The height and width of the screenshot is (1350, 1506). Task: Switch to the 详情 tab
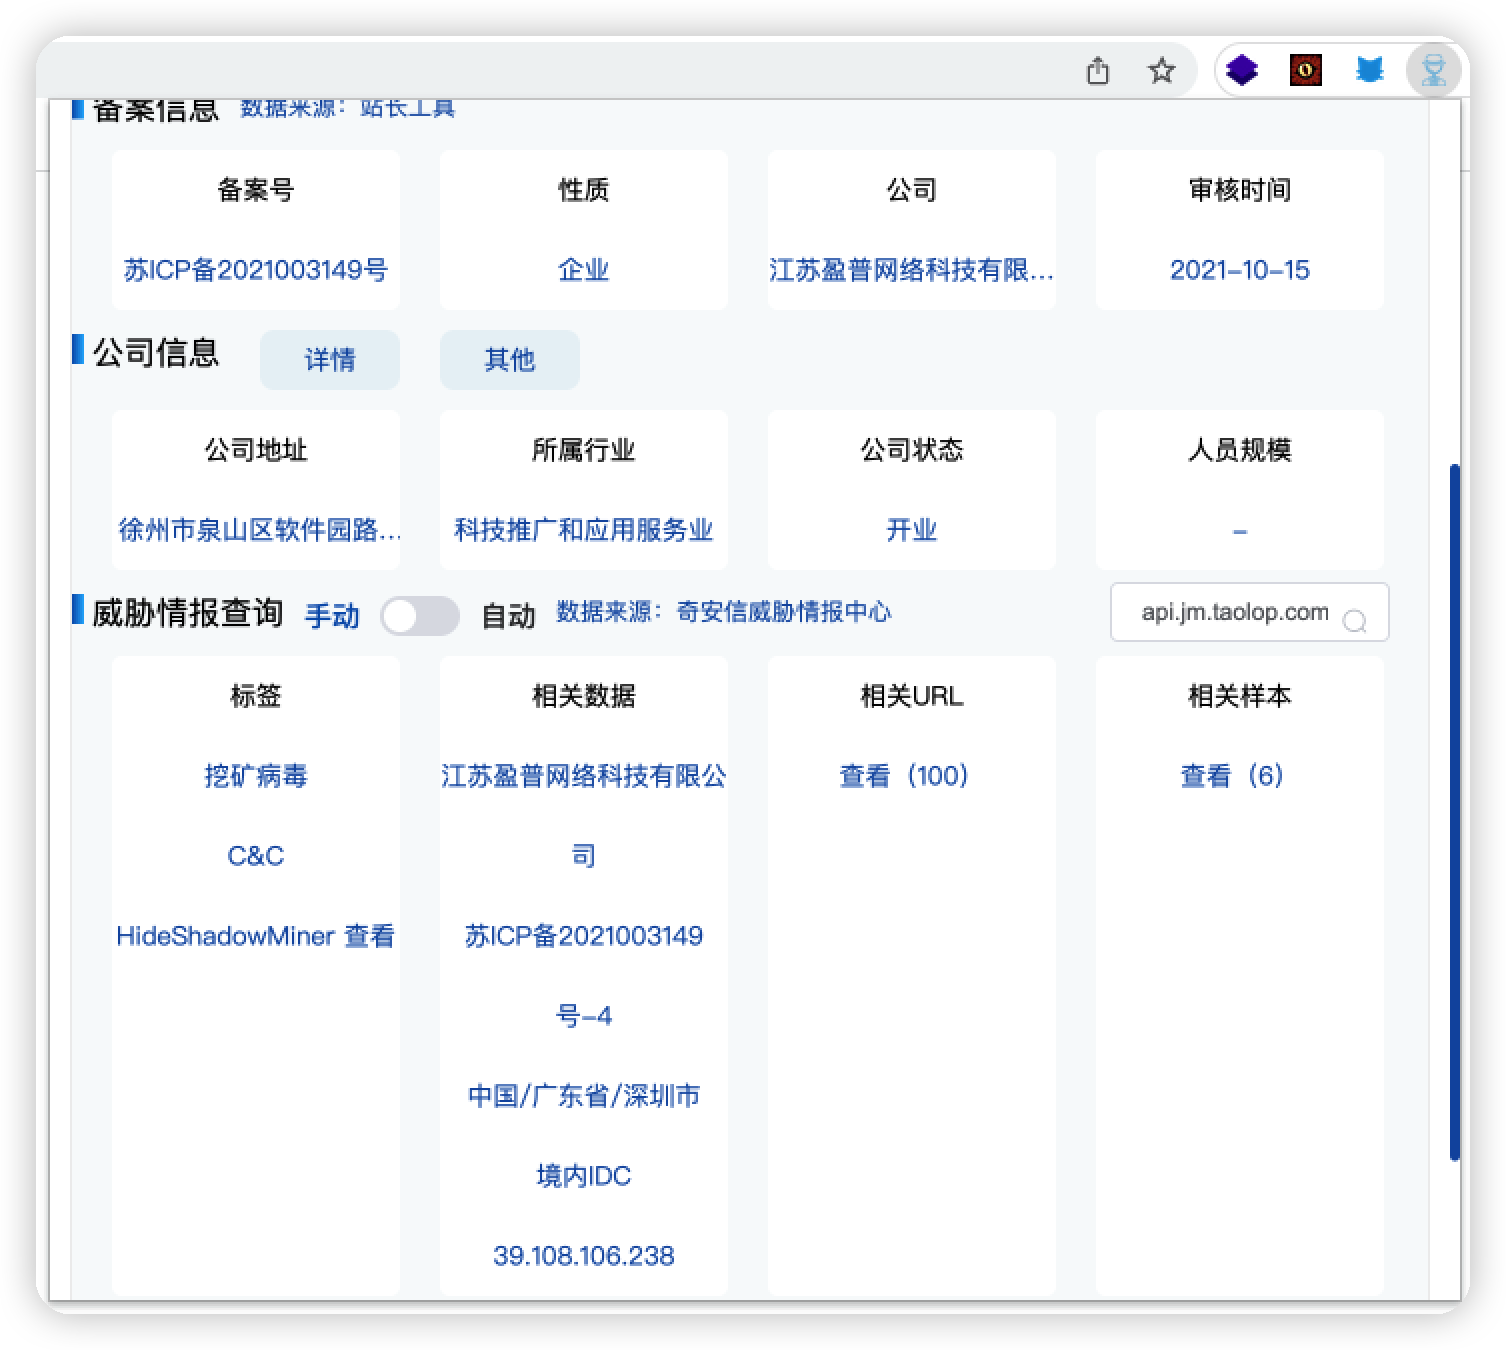(330, 360)
